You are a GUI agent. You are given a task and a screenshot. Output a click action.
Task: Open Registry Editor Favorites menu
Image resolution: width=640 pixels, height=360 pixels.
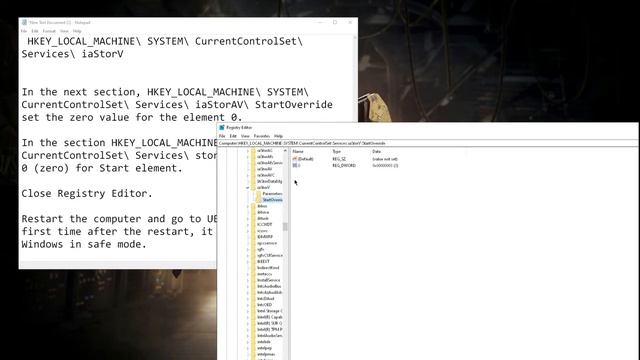(262, 136)
